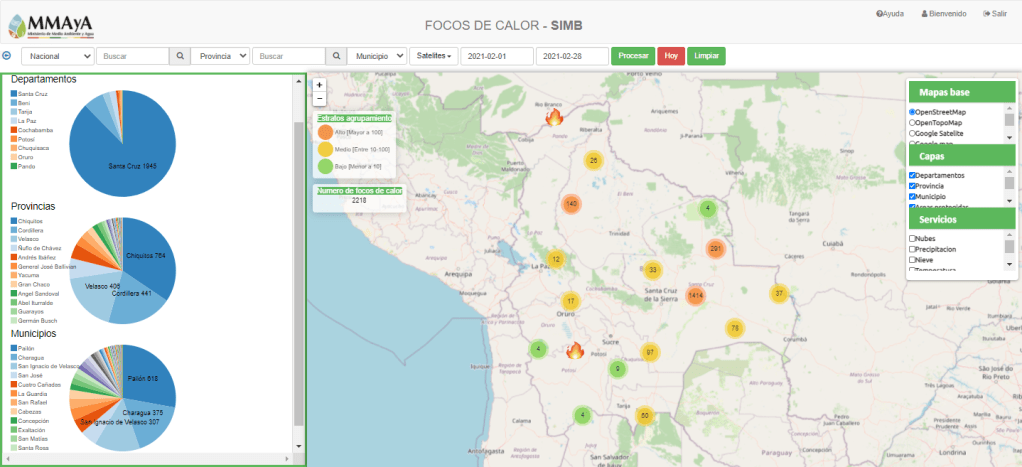This screenshot has width=1022, height=467.
Task: Click the yellow cluster marker labeled 26
Action: point(594,160)
